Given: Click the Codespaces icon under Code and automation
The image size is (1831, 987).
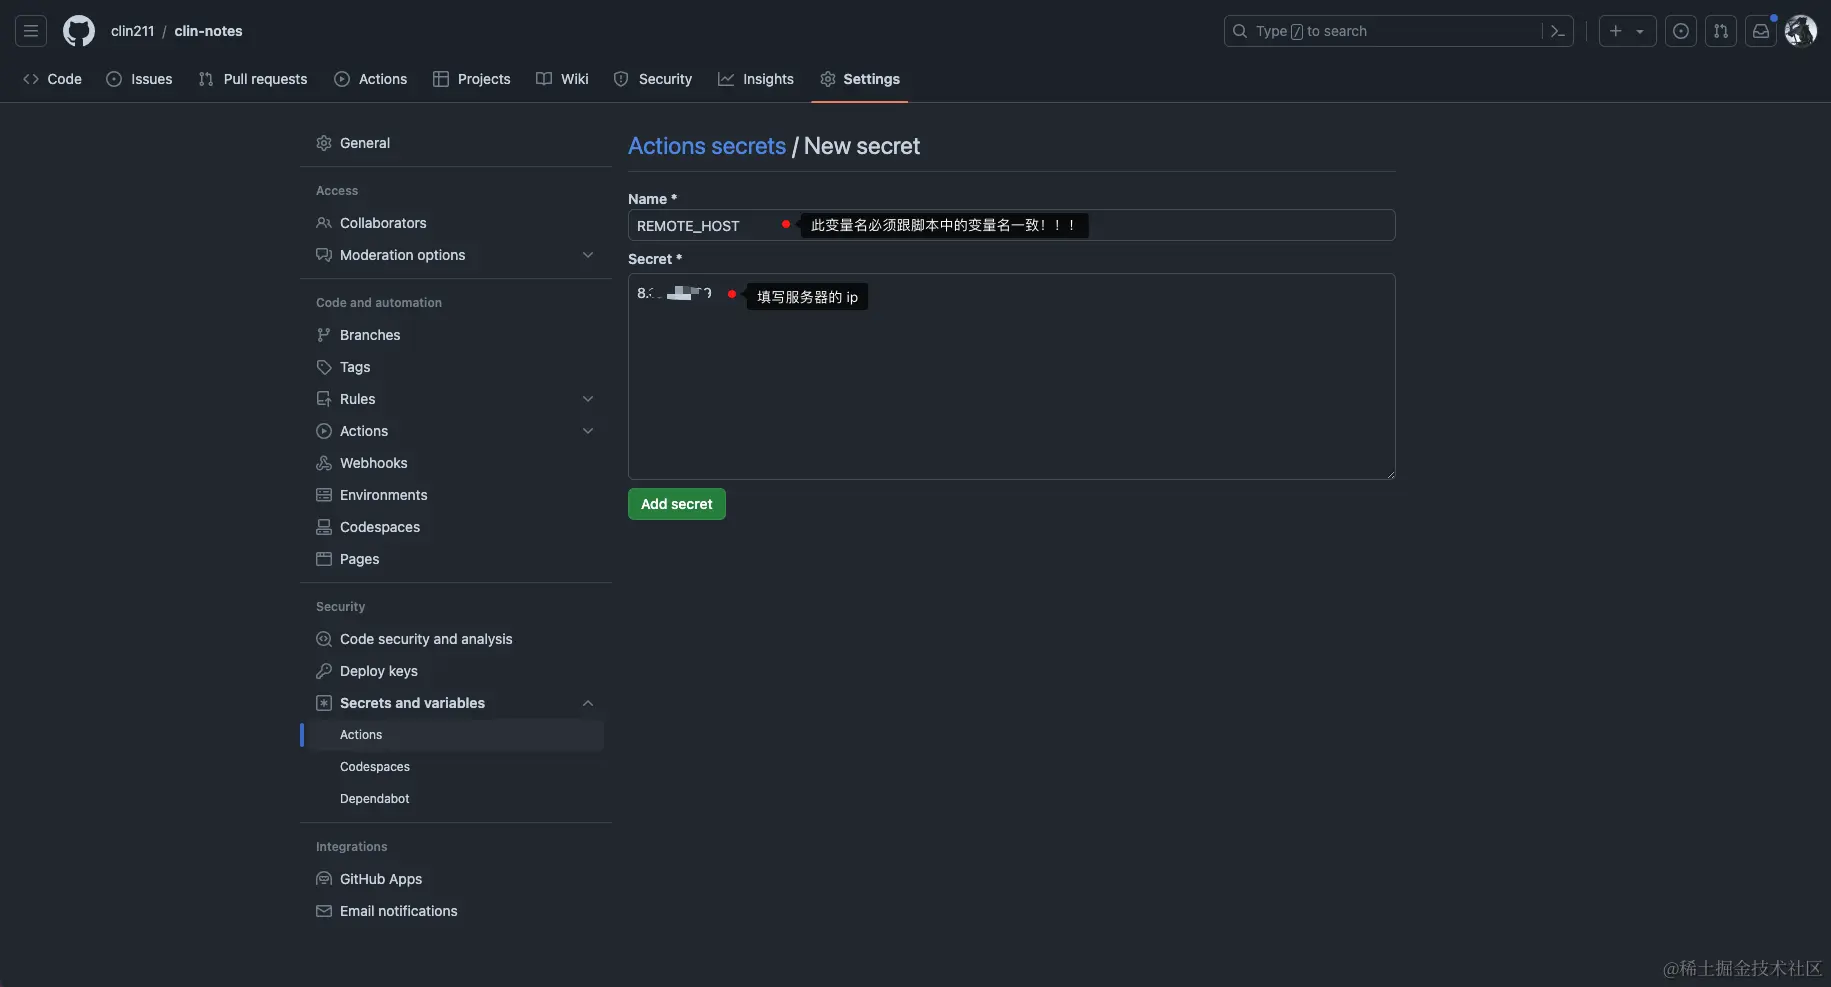Looking at the screenshot, I should [324, 527].
